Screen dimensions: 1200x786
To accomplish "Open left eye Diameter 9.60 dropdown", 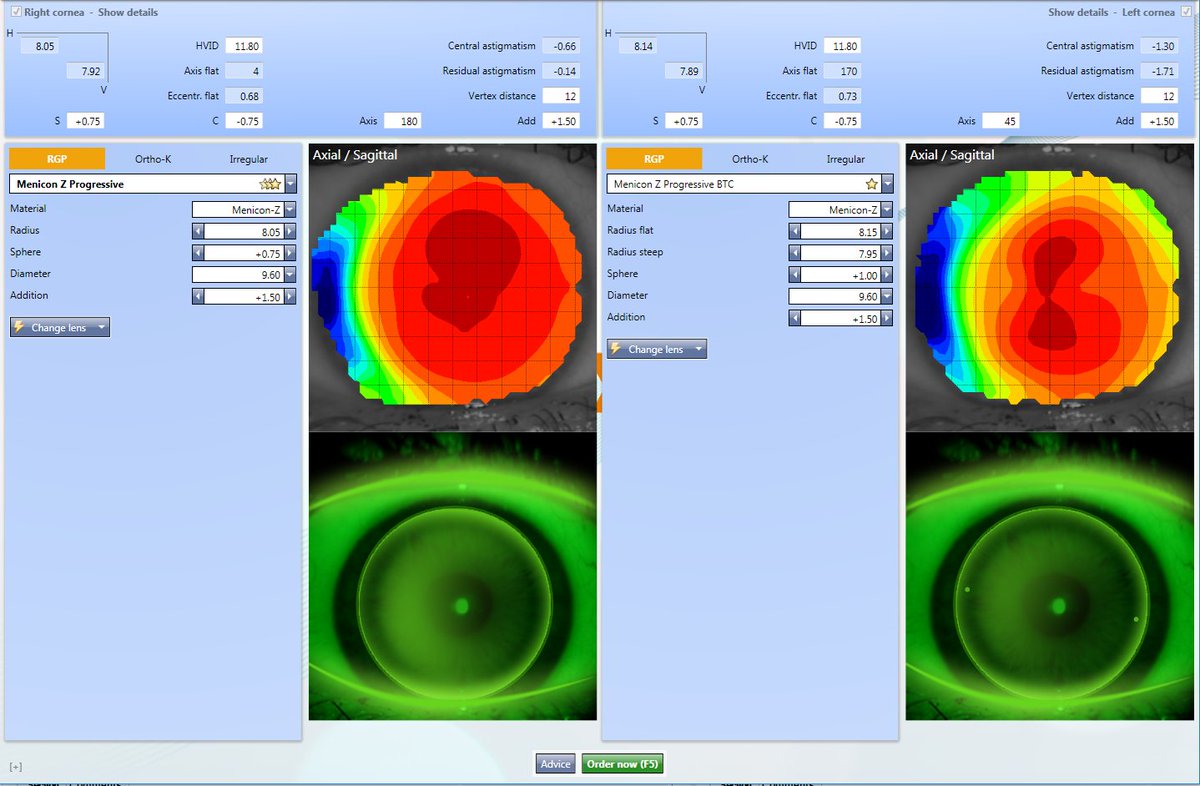I will pos(887,296).
